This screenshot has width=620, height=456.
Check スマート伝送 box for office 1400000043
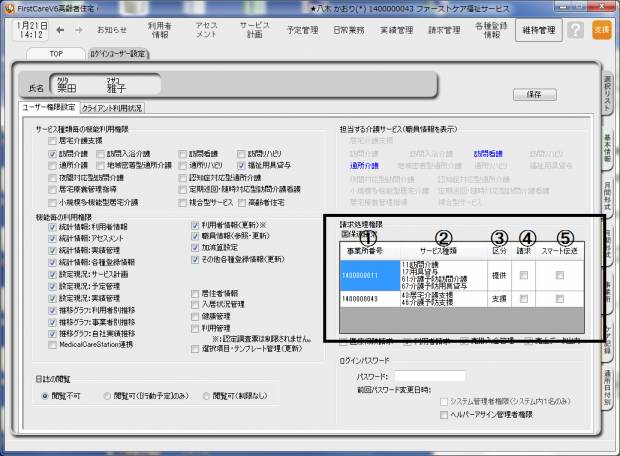click(559, 299)
